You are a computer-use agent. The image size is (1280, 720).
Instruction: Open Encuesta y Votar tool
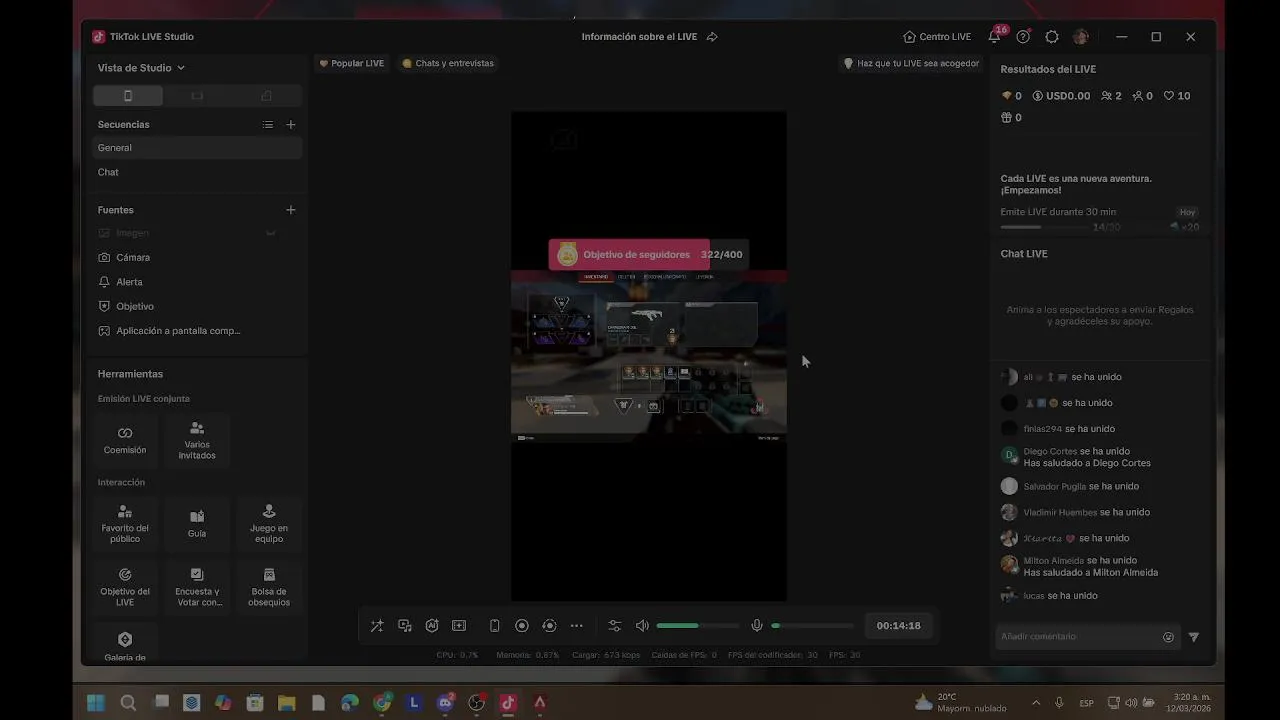click(197, 587)
